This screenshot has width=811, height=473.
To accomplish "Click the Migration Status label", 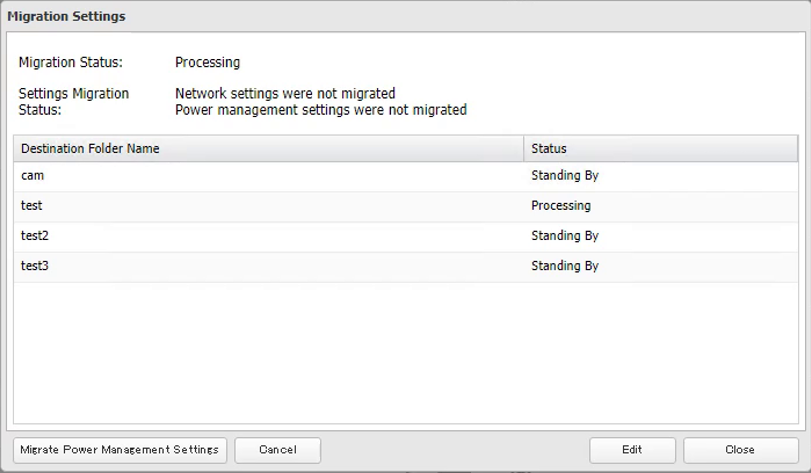I will [71, 62].
